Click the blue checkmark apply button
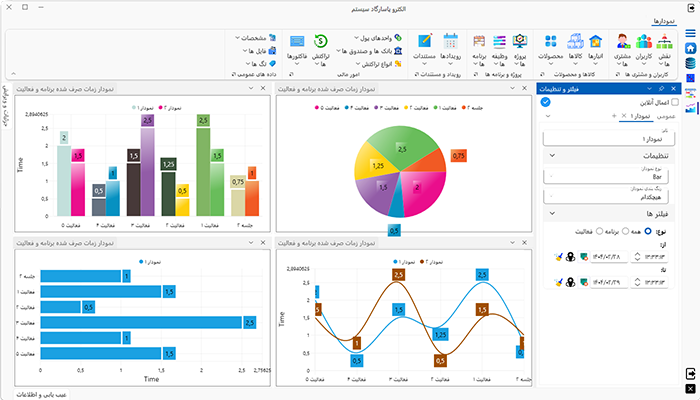Viewport: 700px width, 400px height. (544, 102)
